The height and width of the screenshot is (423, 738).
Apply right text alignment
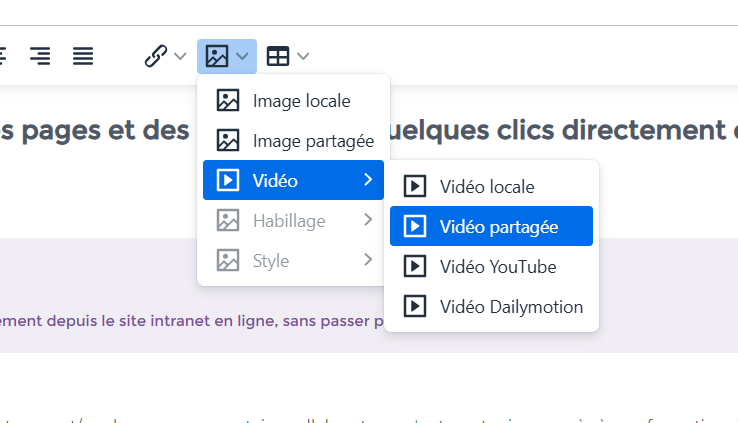pyautogui.click(x=40, y=56)
